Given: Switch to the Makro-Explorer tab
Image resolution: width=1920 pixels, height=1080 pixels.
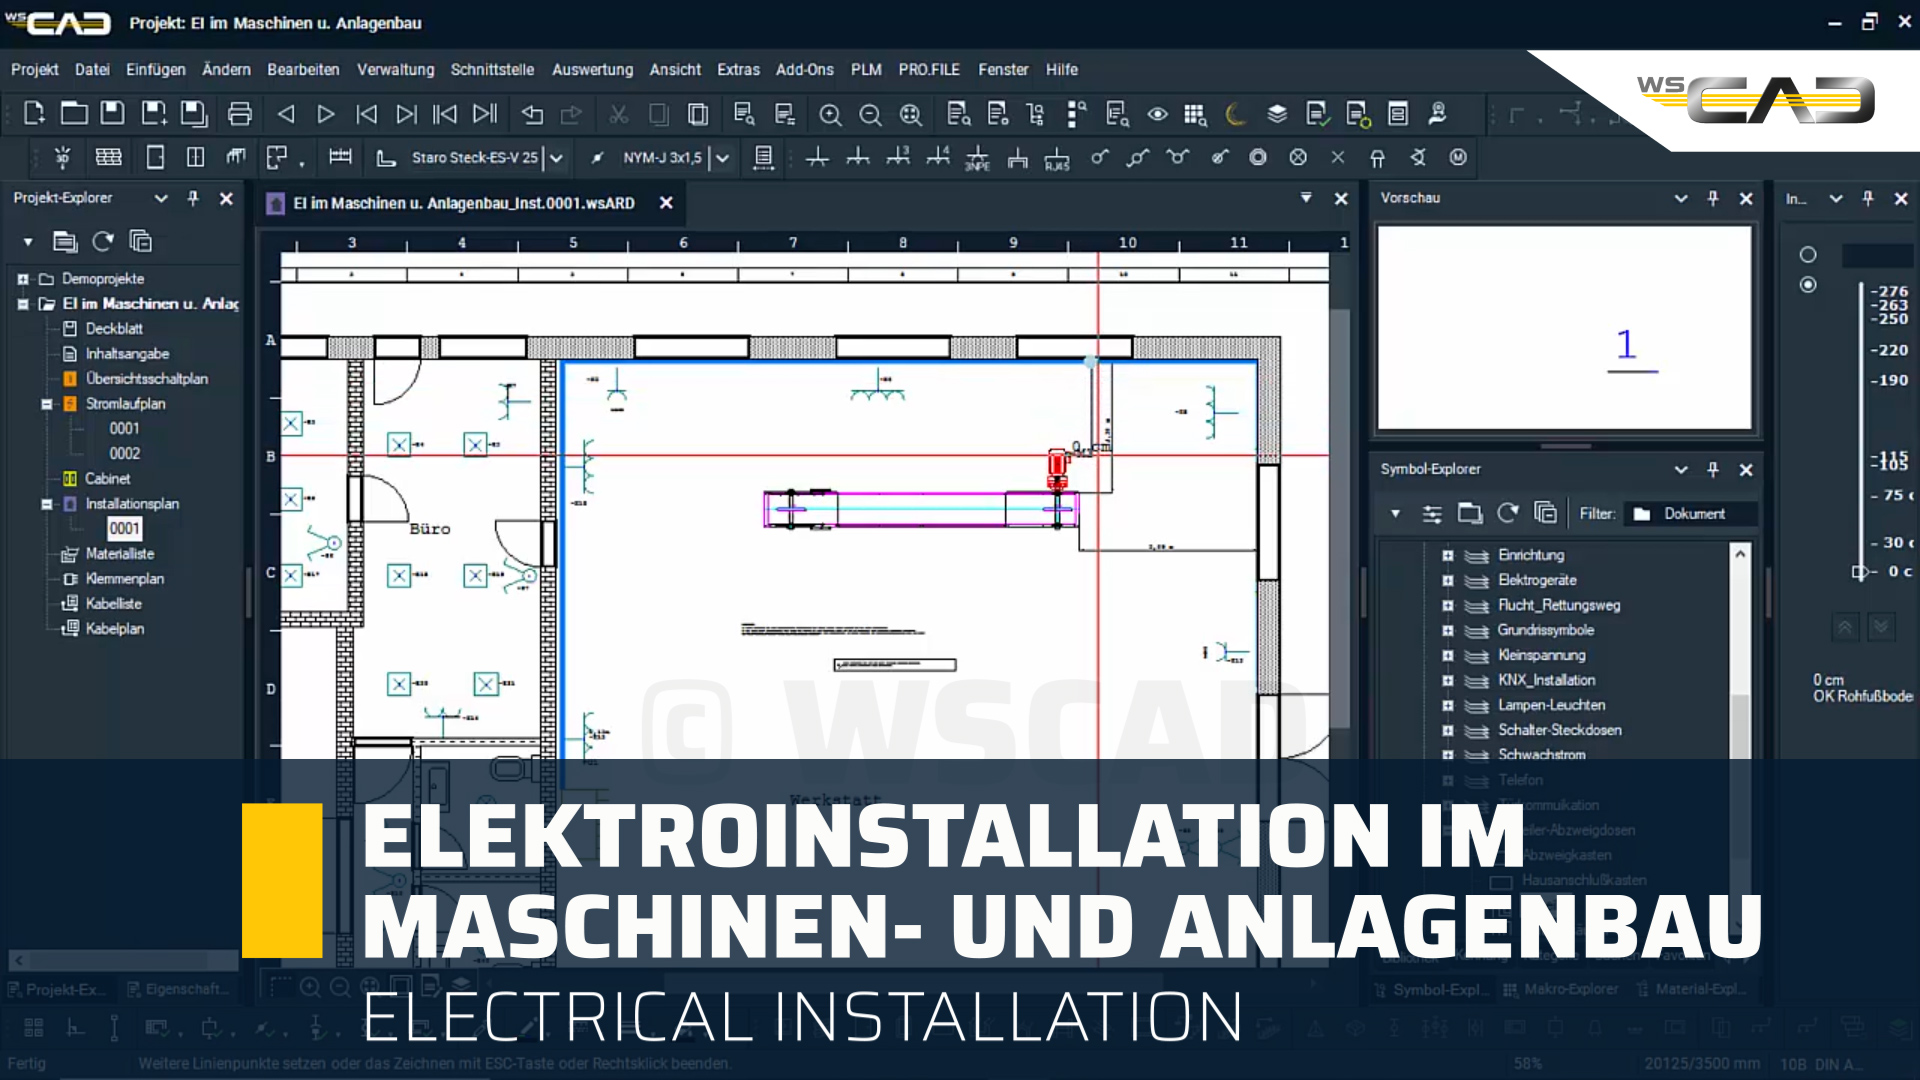Looking at the screenshot, I should coord(1571,989).
